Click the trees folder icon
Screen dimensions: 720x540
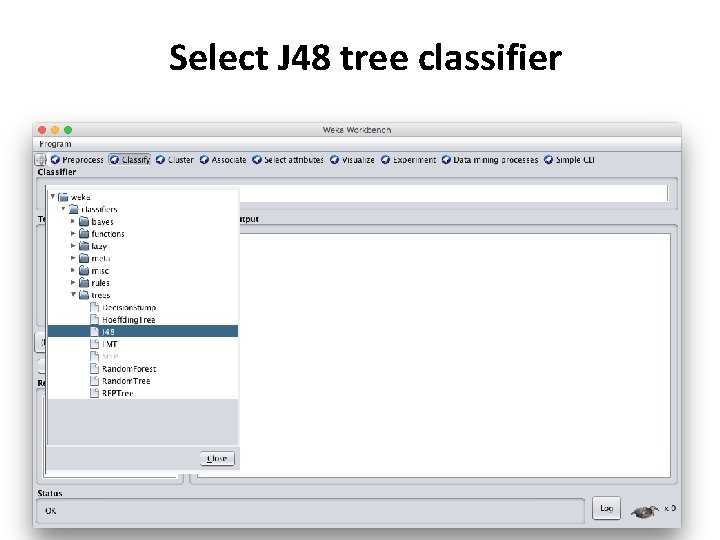(84, 295)
